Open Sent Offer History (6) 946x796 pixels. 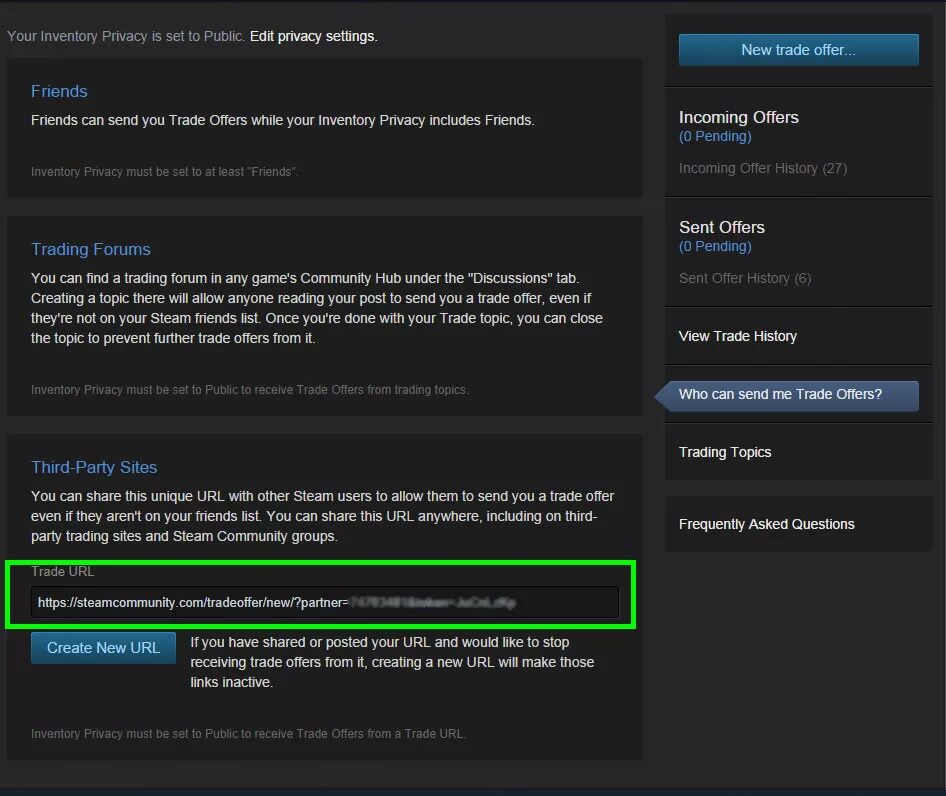pyautogui.click(x=744, y=278)
